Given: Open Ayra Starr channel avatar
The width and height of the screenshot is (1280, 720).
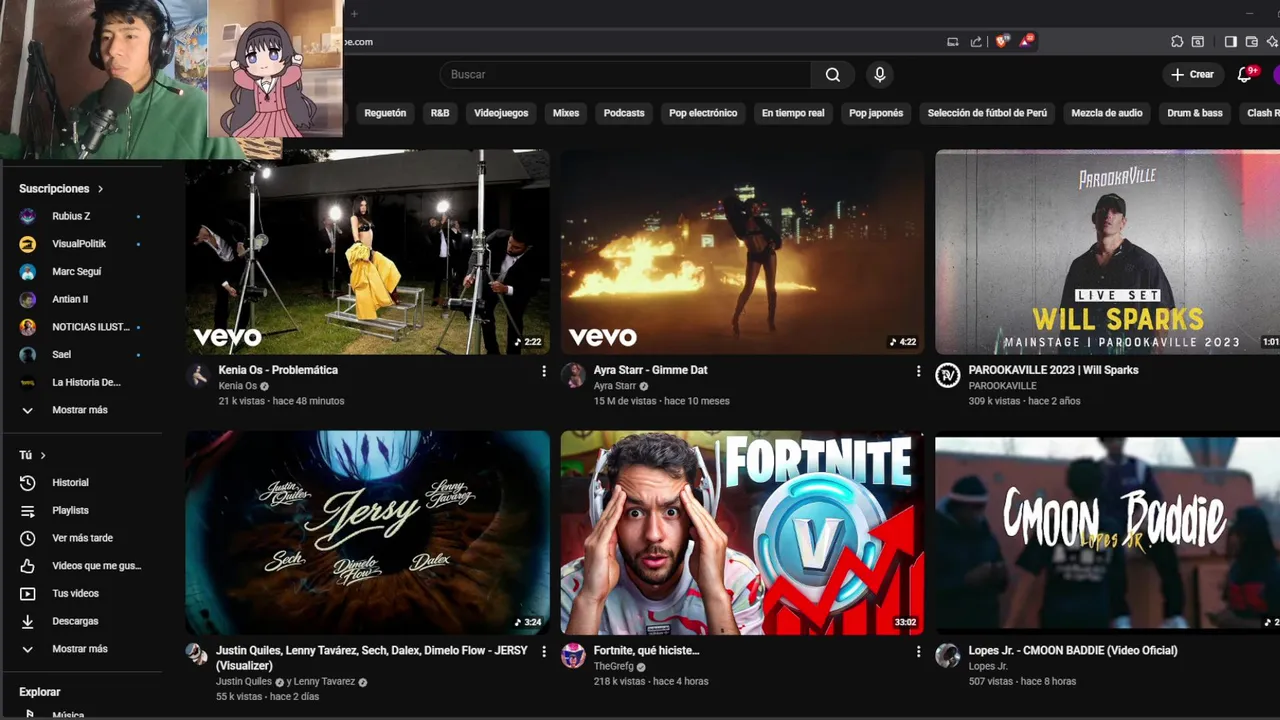Looking at the screenshot, I should (x=573, y=375).
